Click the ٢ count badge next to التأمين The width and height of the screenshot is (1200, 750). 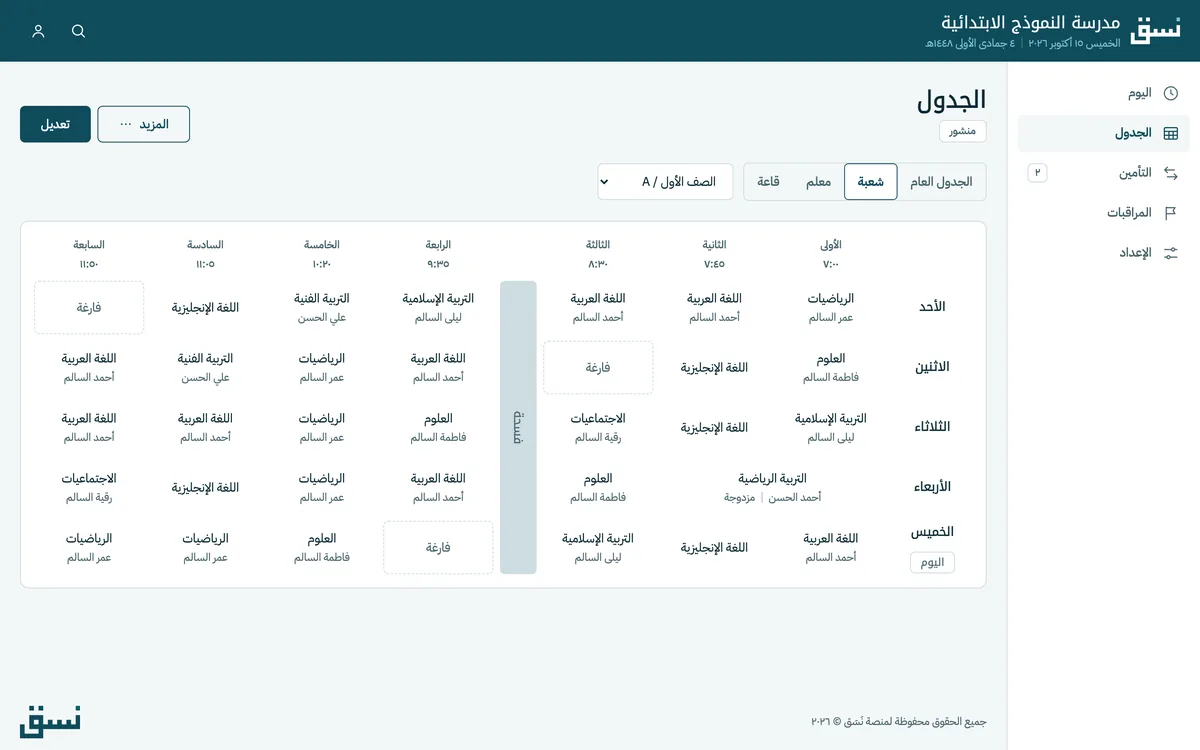pyautogui.click(x=1037, y=173)
